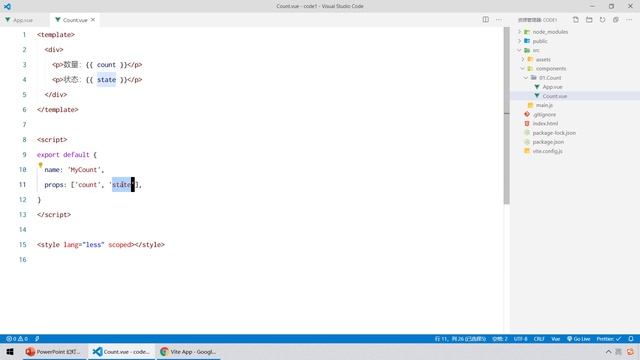Click the New File icon in explorer
This screenshot has height=360, width=640.
click(x=576, y=20)
